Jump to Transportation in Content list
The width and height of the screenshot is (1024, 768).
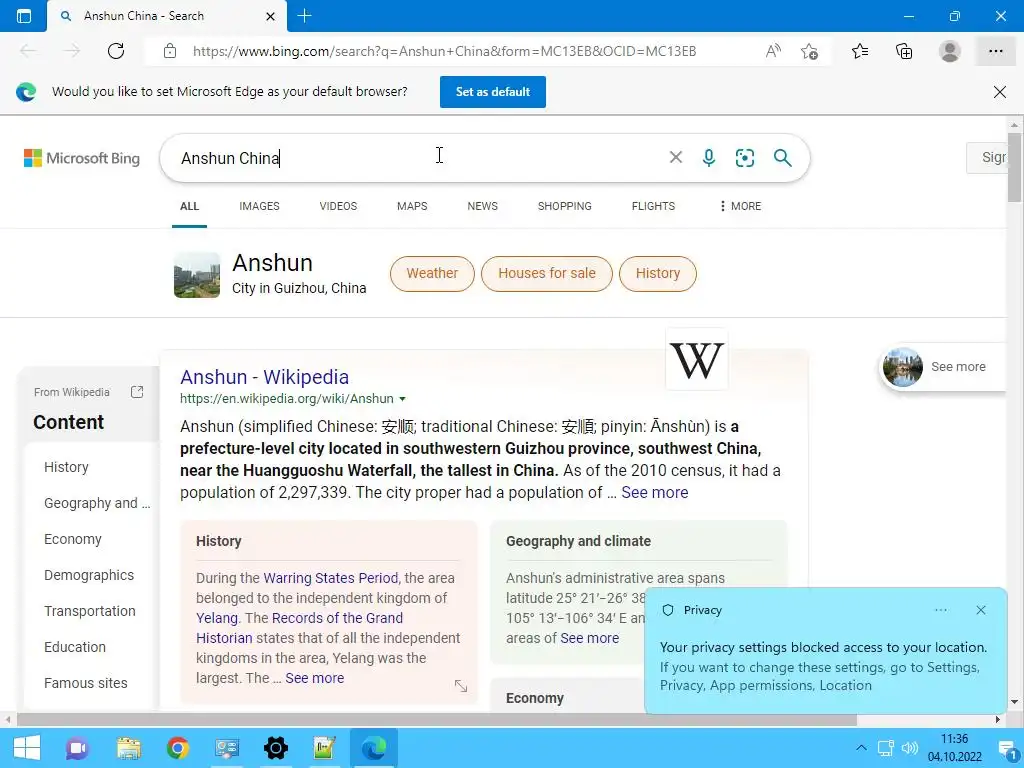(90, 611)
